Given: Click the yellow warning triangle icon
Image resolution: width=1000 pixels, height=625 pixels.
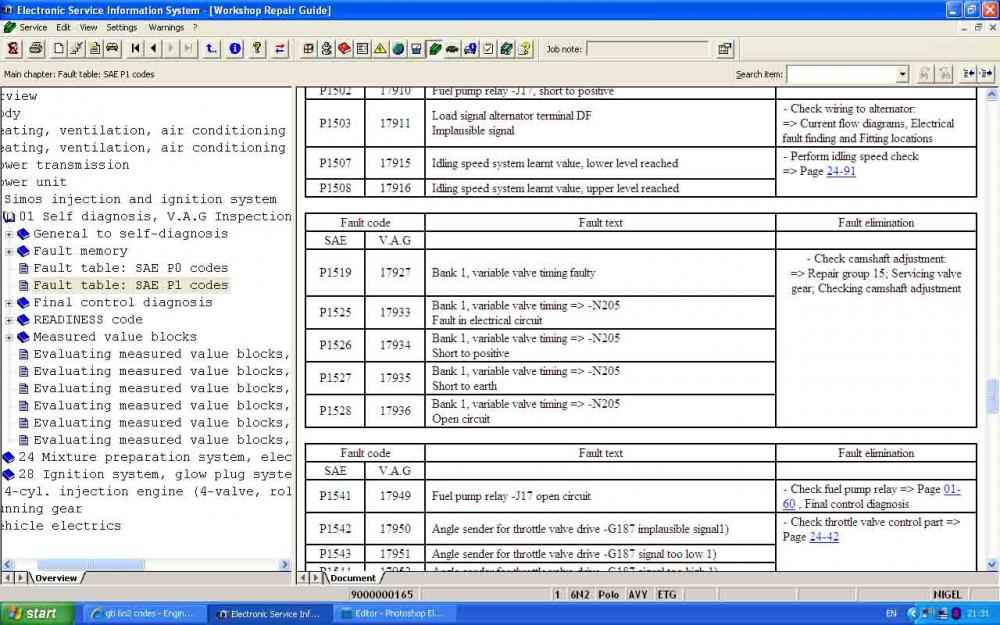Looking at the screenshot, I should click(x=380, y=48).
